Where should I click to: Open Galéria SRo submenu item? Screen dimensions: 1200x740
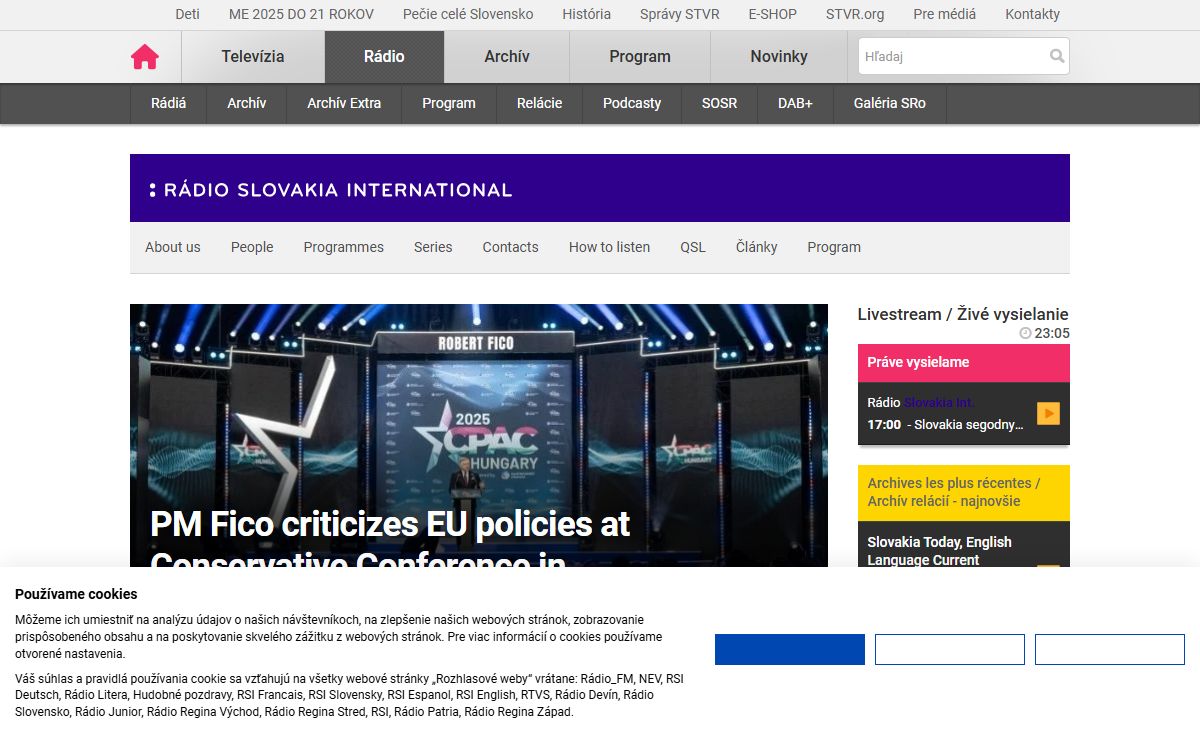pyautogui.click(x=890, y=103)
